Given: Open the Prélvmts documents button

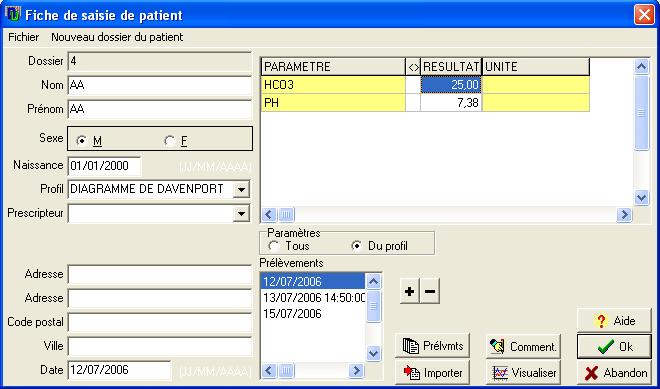Looking at the screenshot, I should 432,346.
